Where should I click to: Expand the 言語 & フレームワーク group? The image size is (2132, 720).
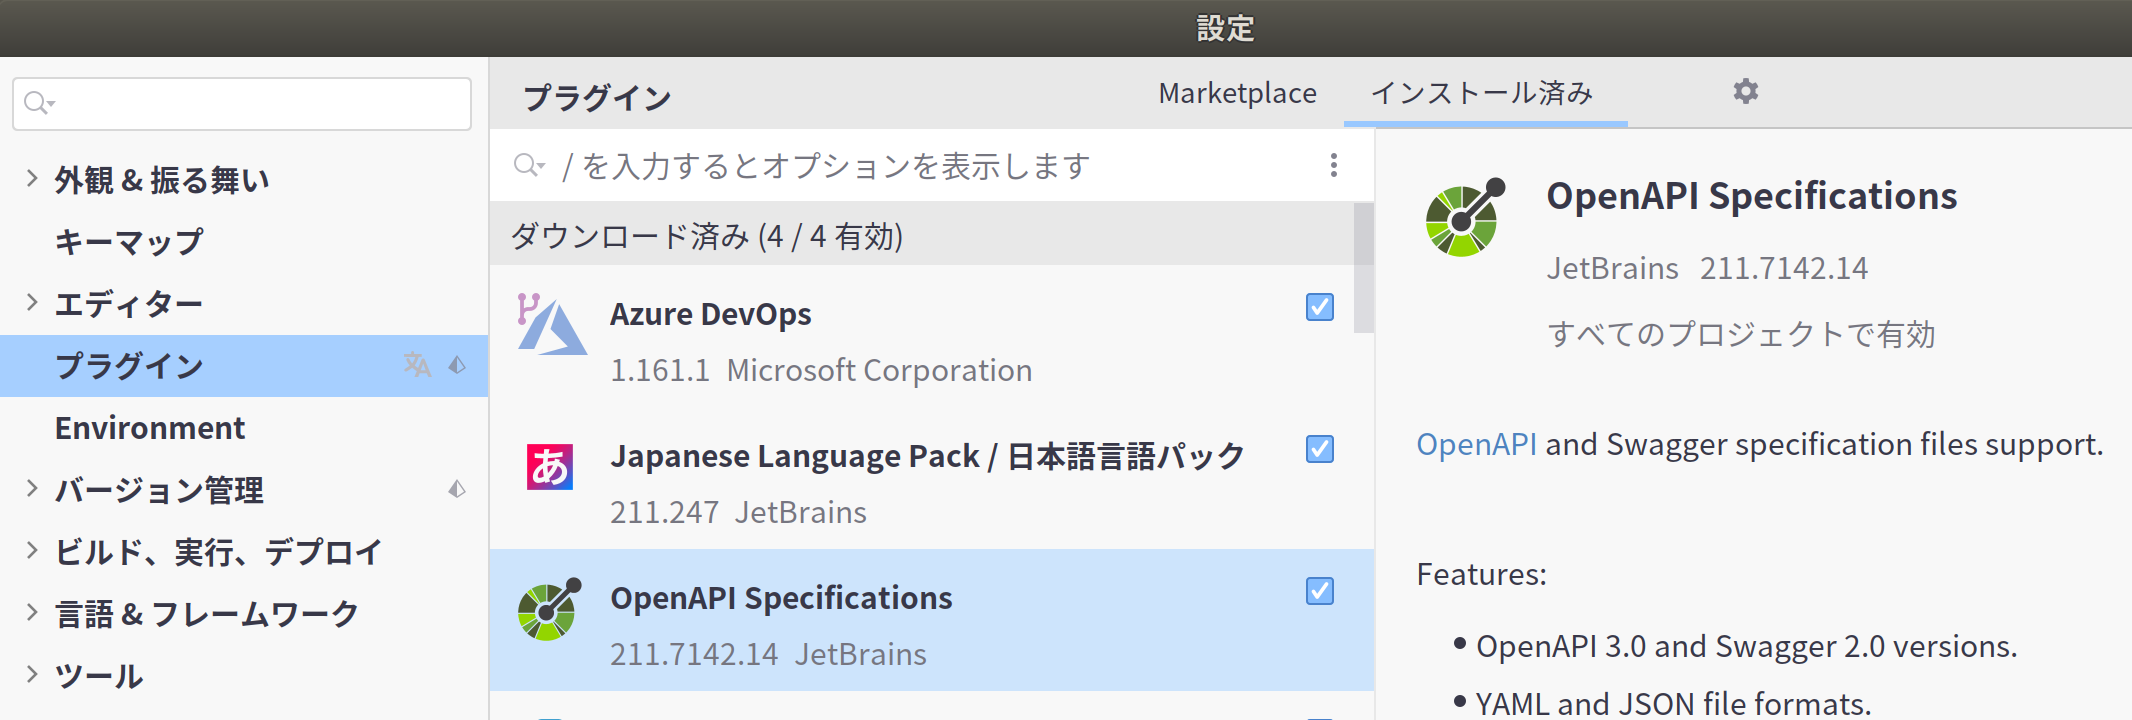(x=32, y=613)
